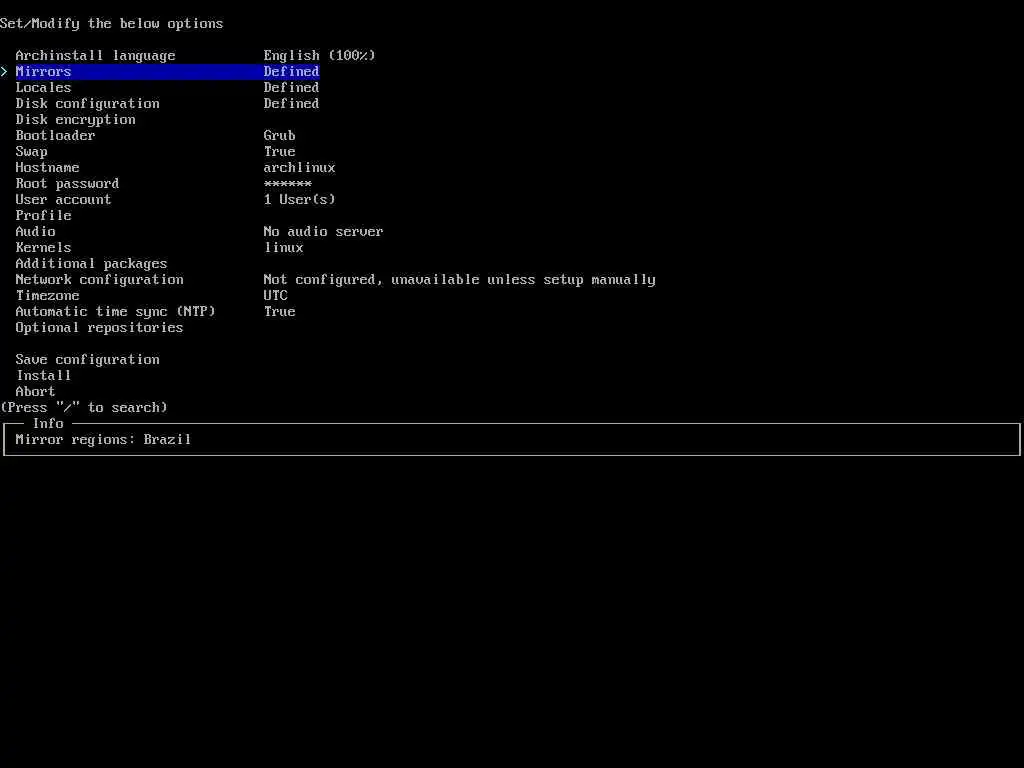Open the Root password option
This screenshot has height=768, width=1024.
(67, 184)
